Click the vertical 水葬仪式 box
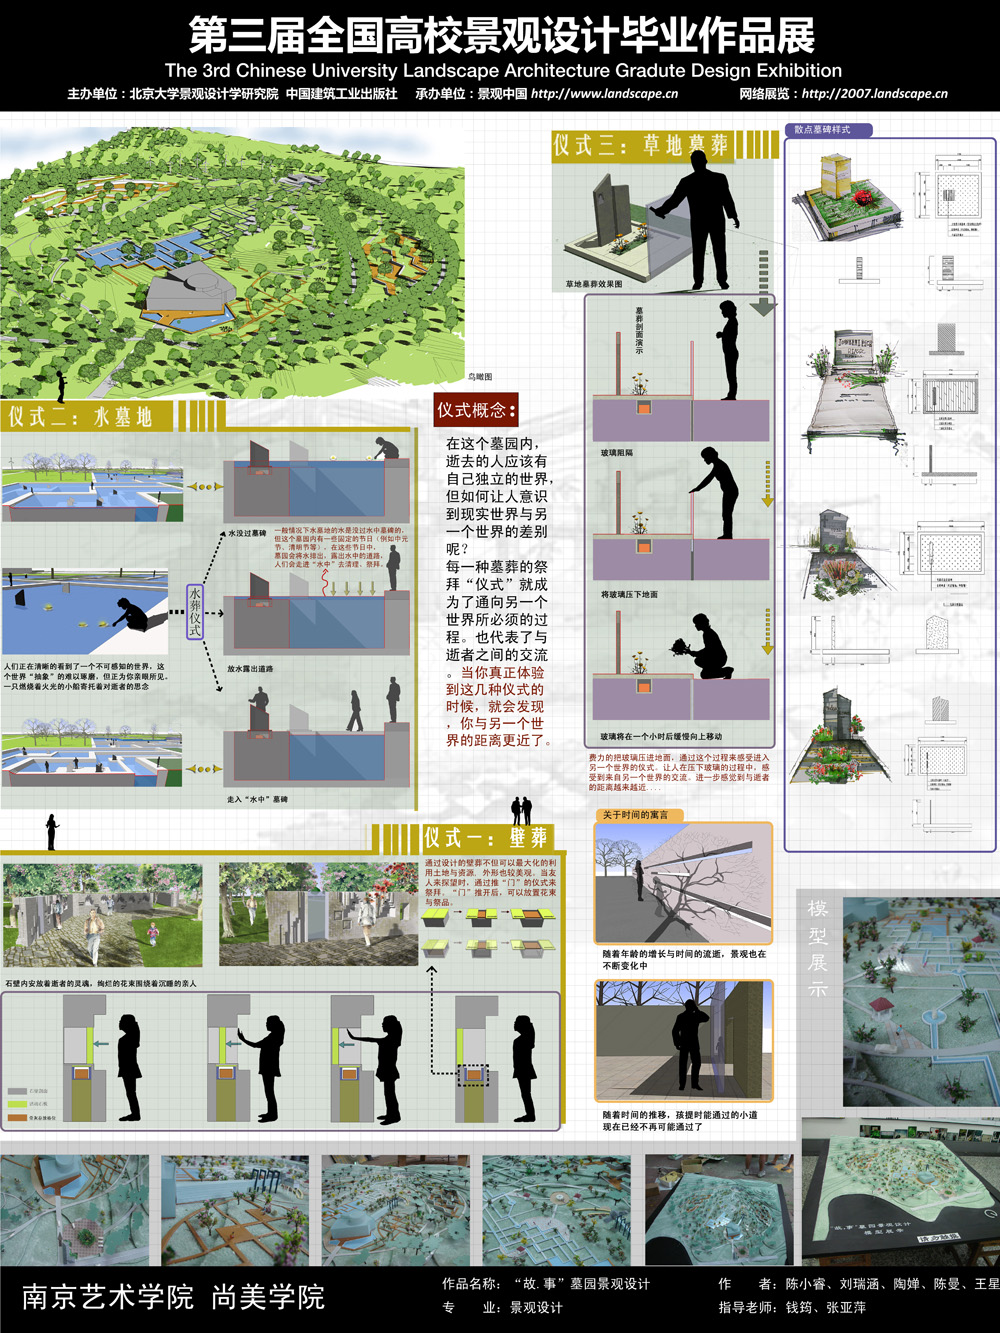Image resolution: width=1000 pixels, height=1333 pixels. click(x=195, y=611)
